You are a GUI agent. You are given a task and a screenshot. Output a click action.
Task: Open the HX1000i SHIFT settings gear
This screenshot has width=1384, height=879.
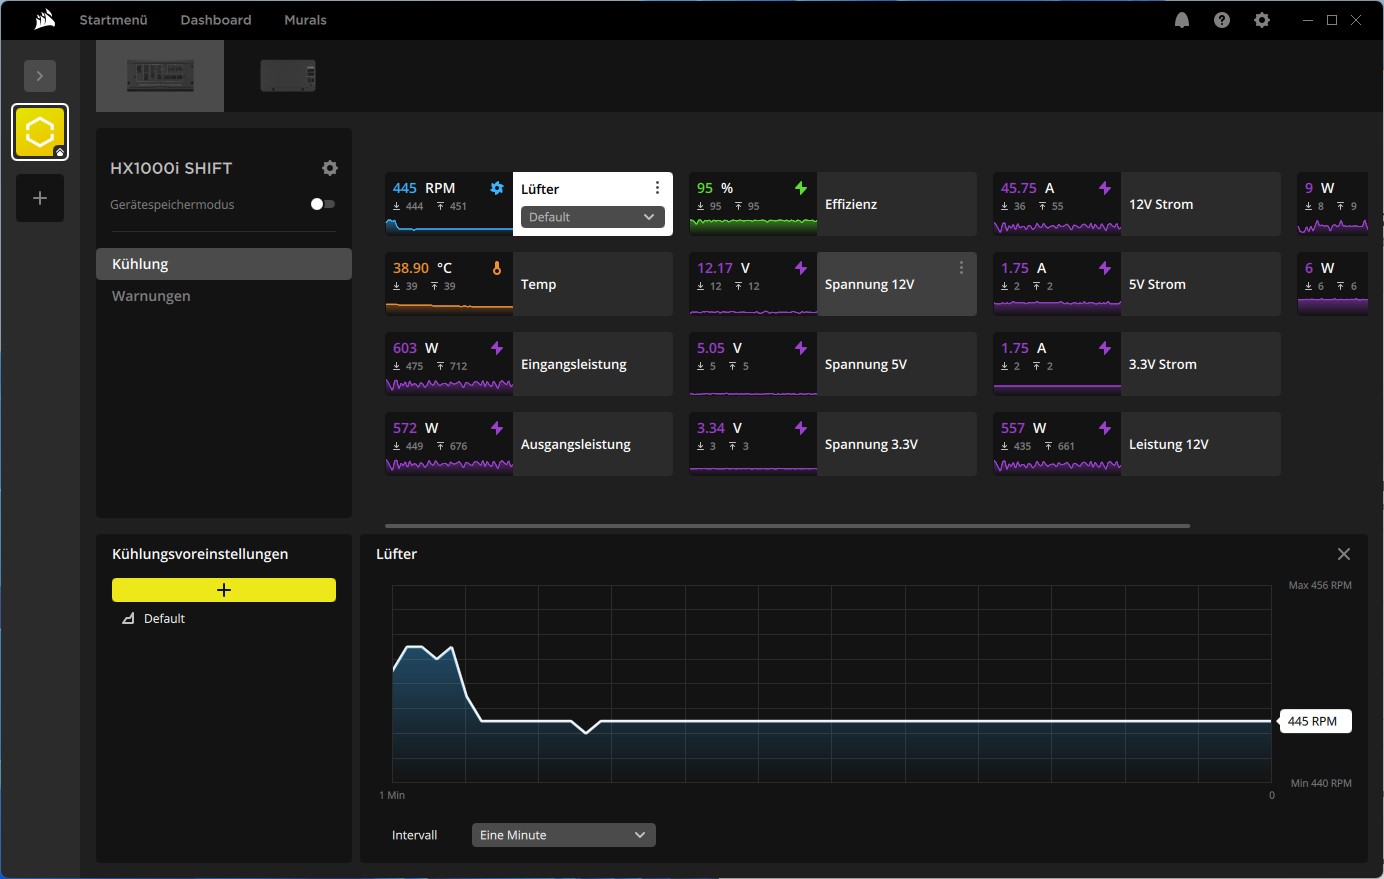(330, 168)
